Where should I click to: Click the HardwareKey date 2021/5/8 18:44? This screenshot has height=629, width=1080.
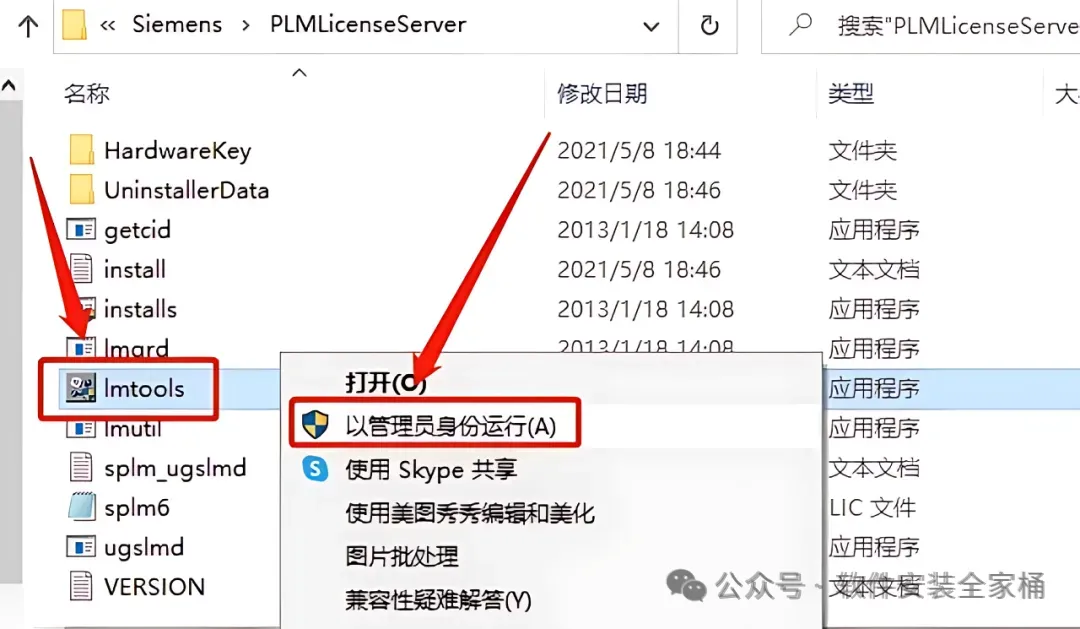click(638, 150)
